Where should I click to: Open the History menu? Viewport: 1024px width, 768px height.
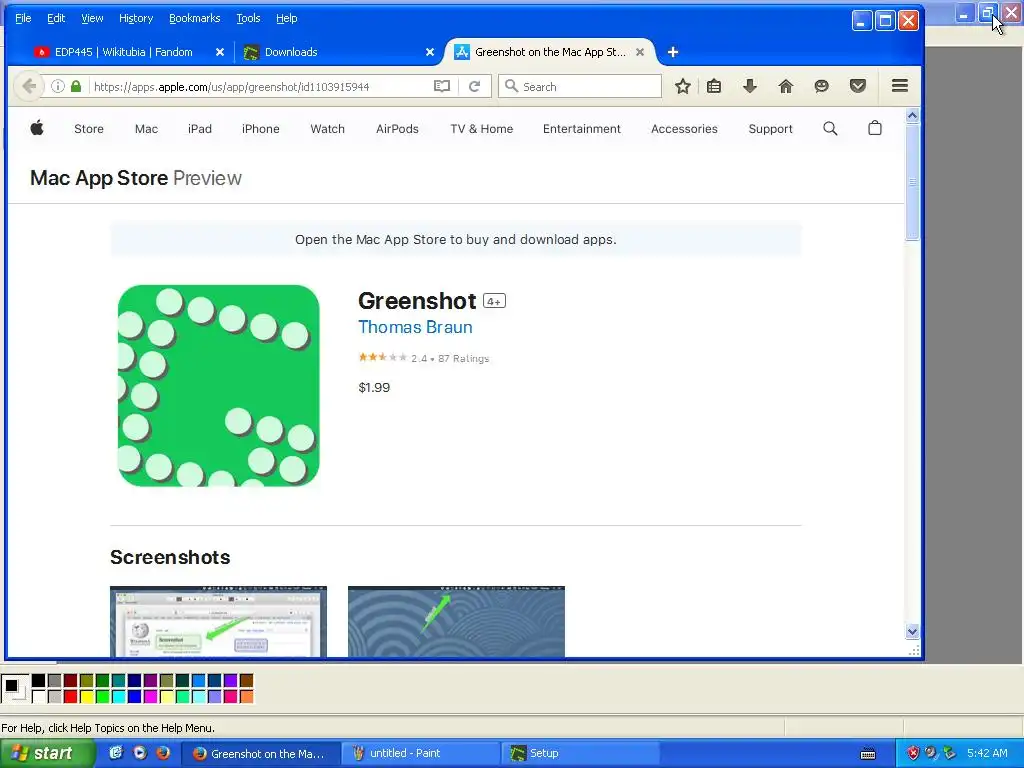(x=136, y=18)
